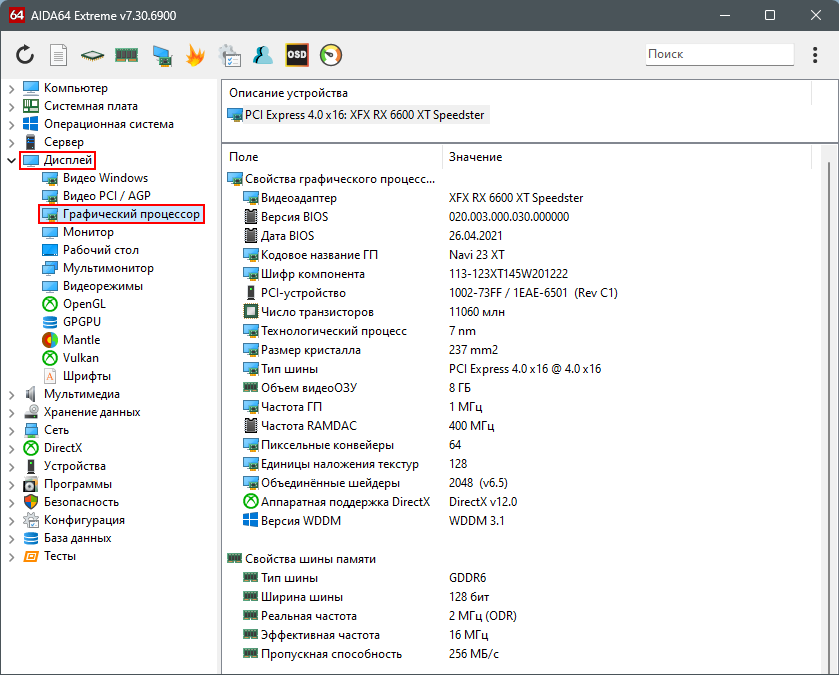This screenshot has height=675, width=839.
Task: Click the gauge sensor panel icon
Action: tap(331, 55)
